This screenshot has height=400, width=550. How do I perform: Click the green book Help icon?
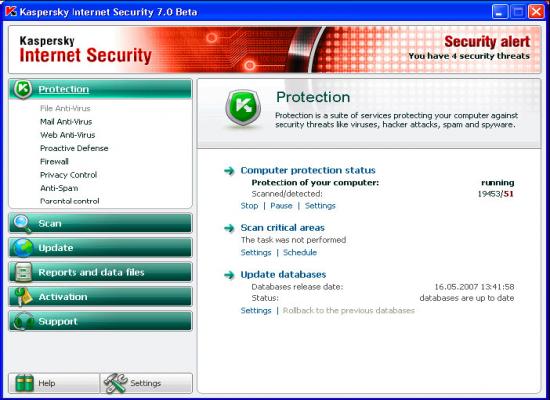[x=25, y=383]
